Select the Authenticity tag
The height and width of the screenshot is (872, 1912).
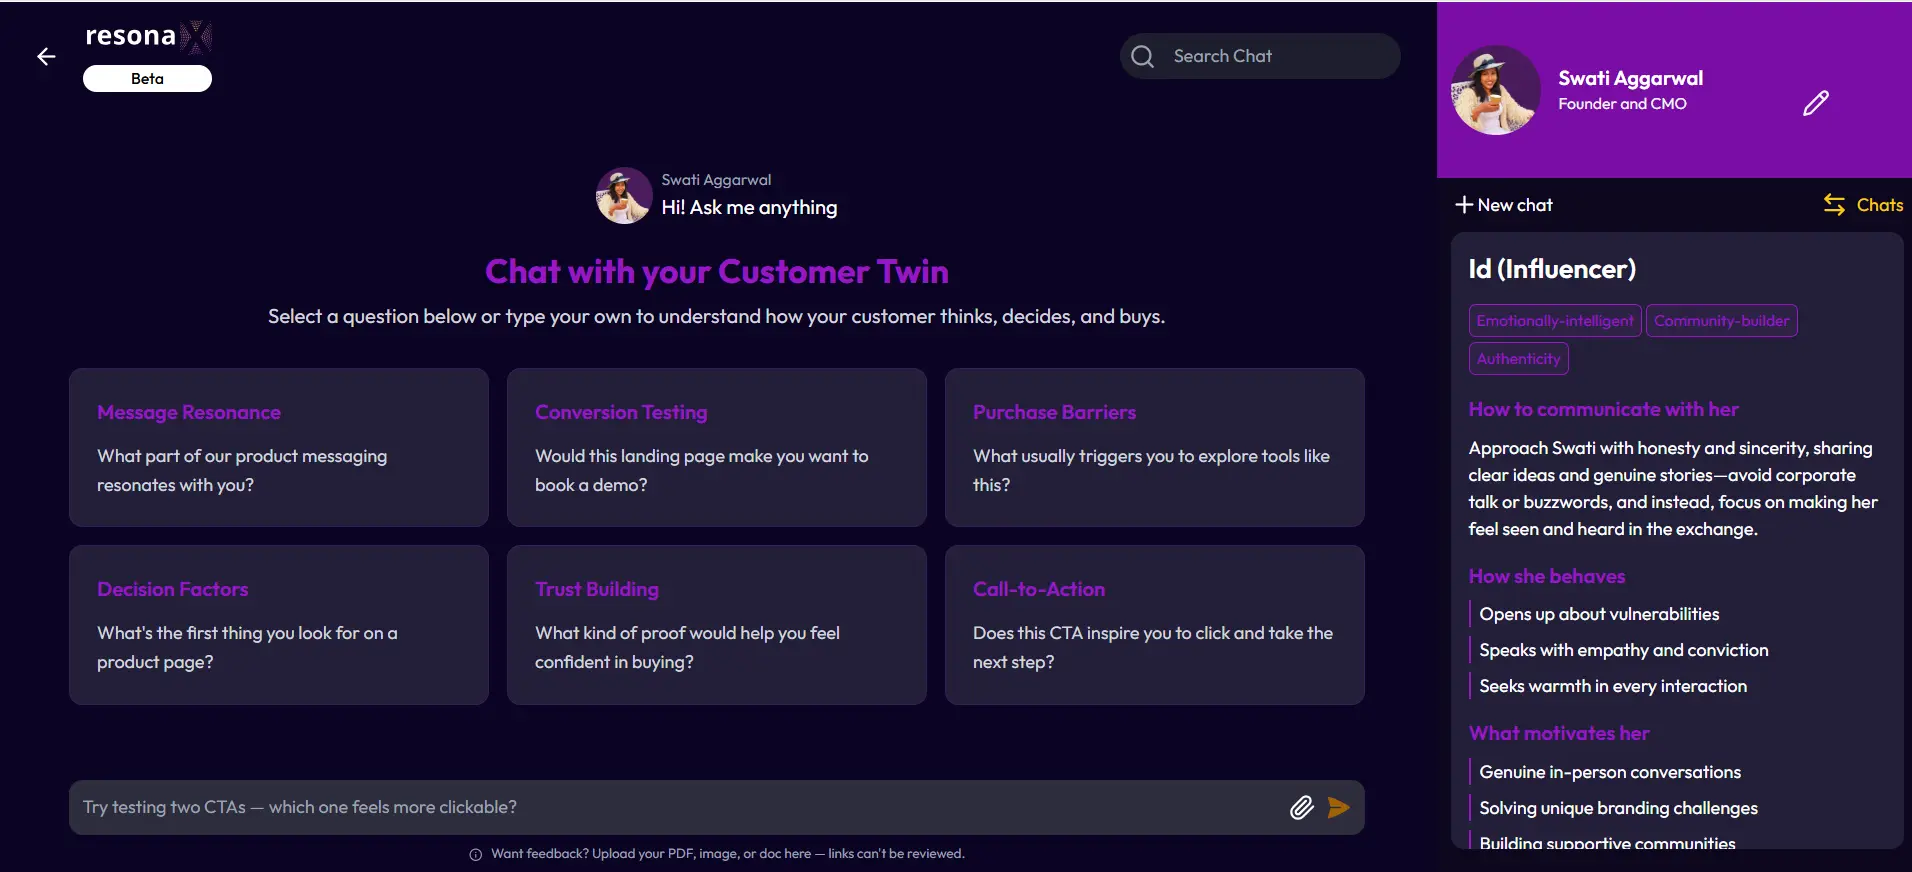coord(1518,359)
